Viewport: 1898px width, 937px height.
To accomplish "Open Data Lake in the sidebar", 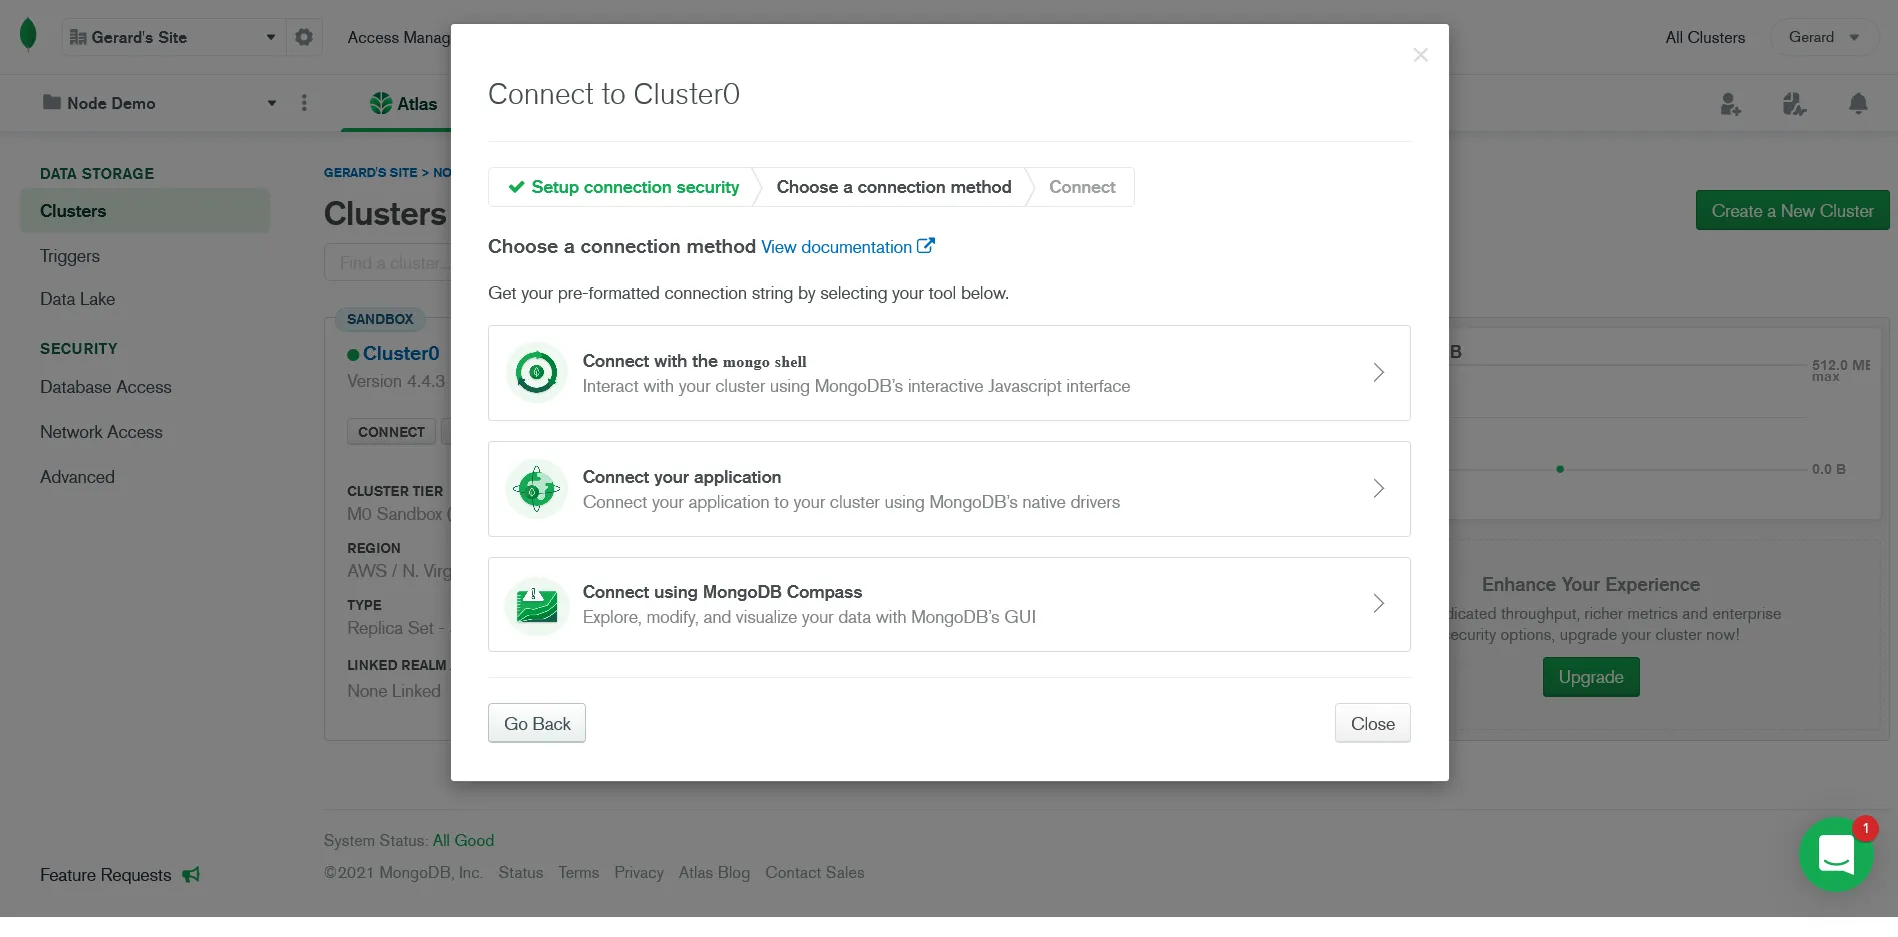I will coord(78,299).
